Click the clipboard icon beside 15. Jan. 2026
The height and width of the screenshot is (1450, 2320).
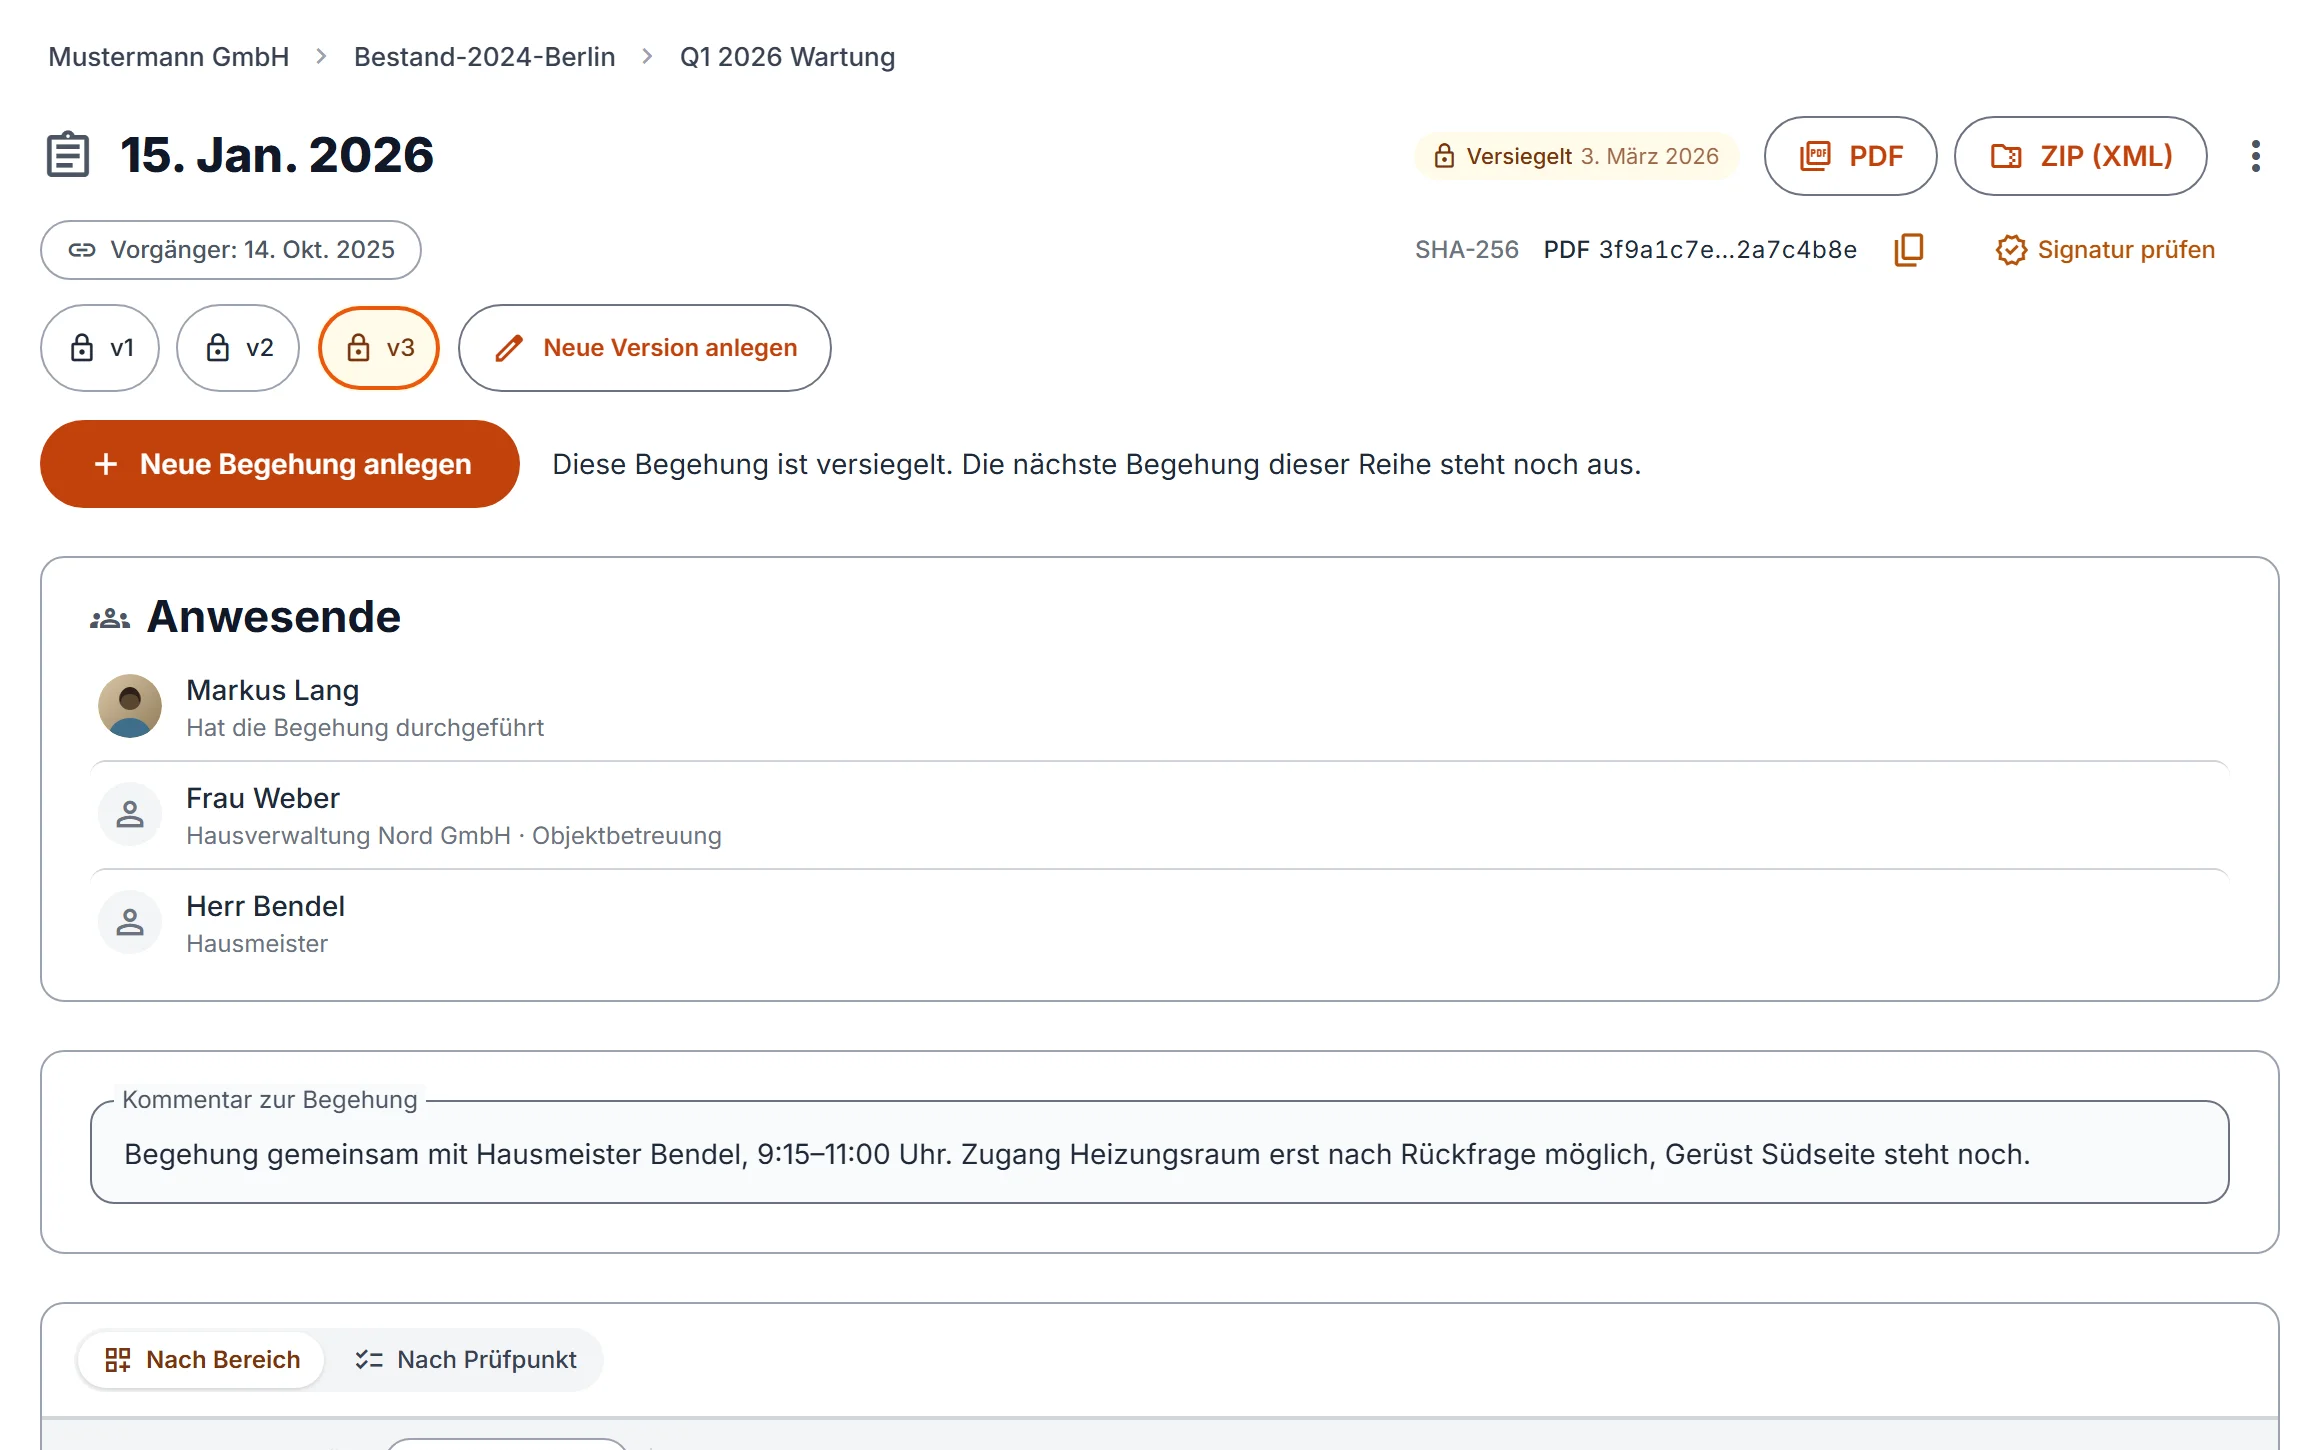click(x=68, y=155)
